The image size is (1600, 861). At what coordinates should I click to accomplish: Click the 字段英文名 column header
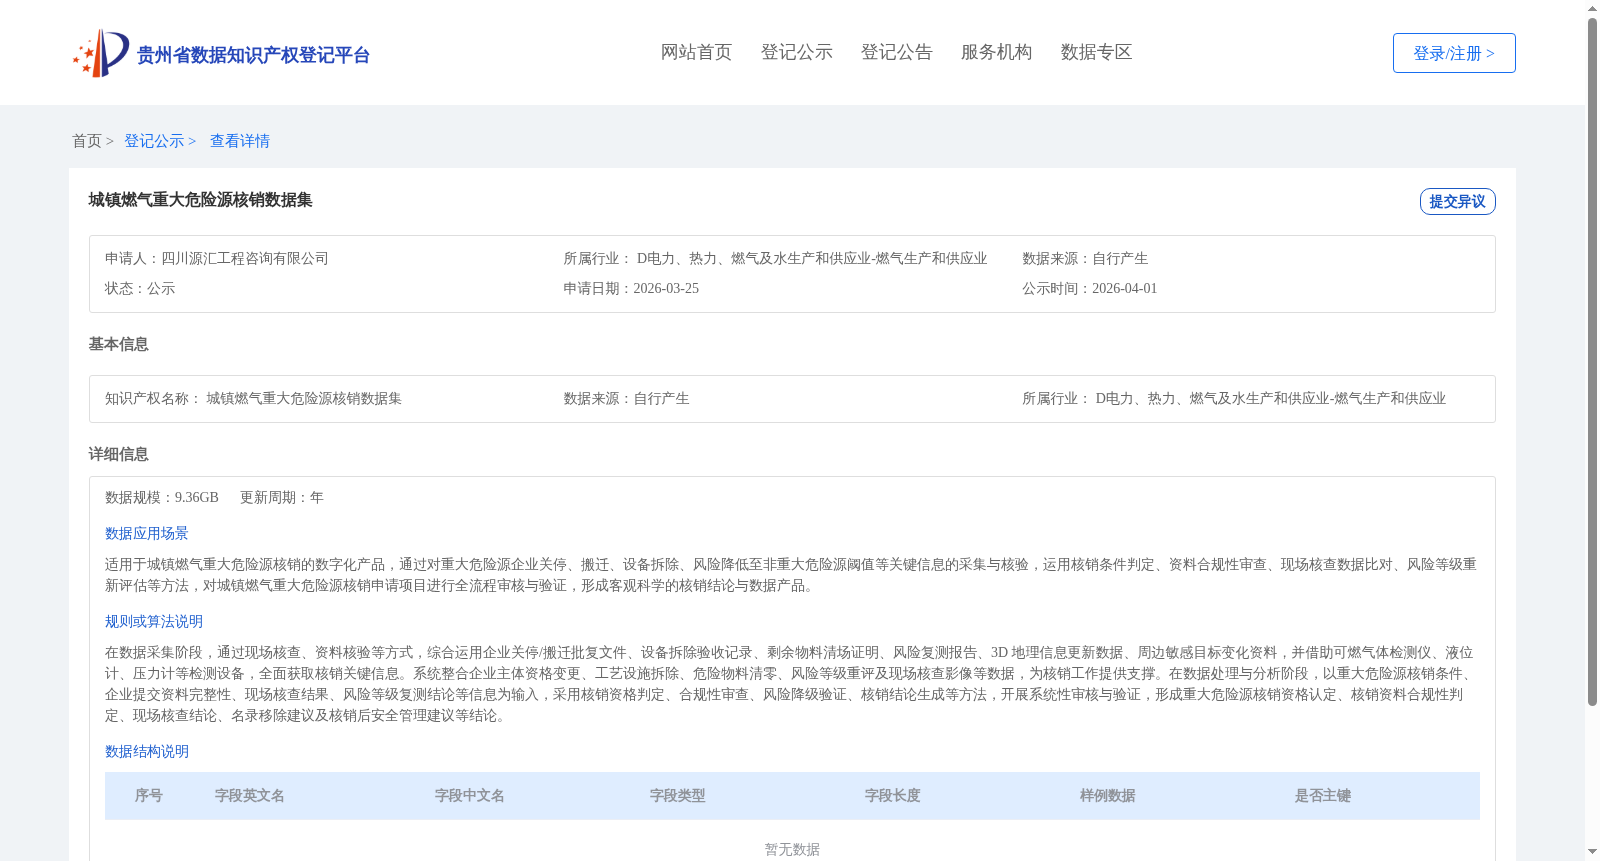(x=250, y=796)
